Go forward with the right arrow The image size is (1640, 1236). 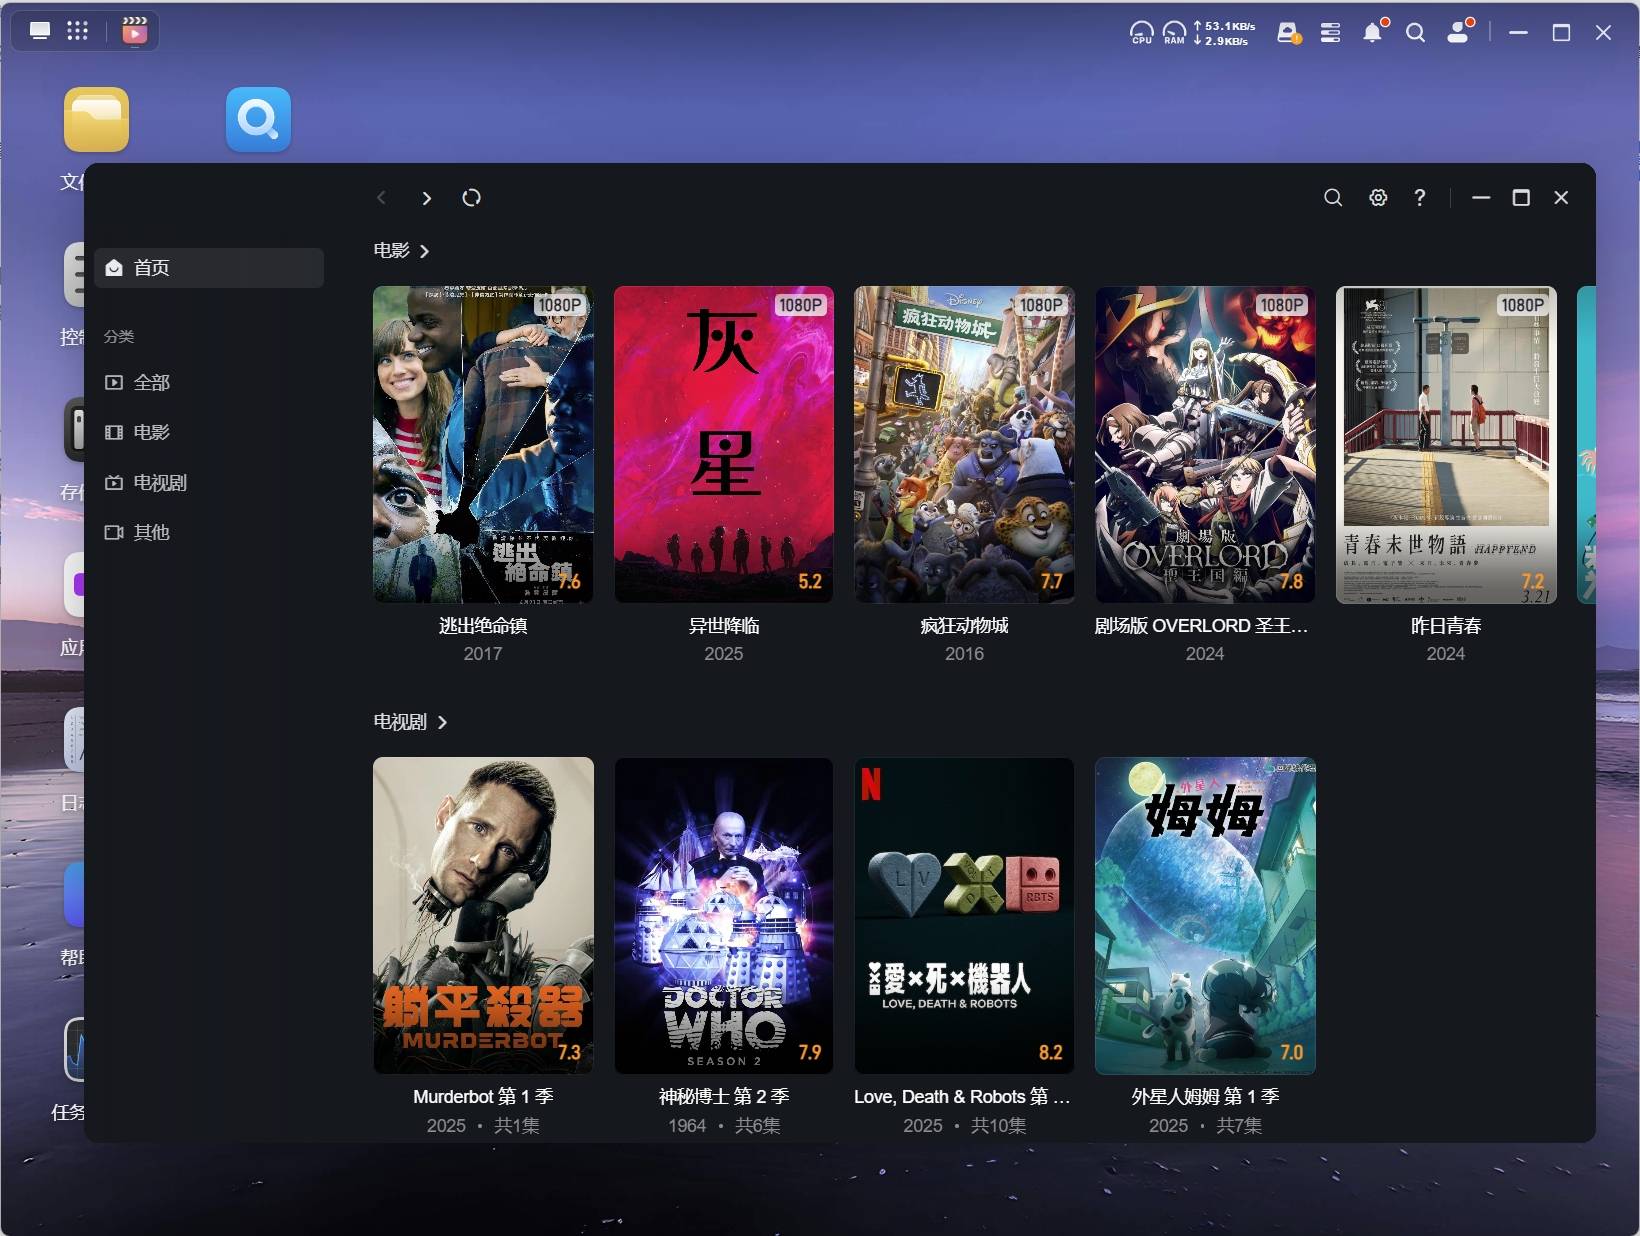tap(426, 198)
